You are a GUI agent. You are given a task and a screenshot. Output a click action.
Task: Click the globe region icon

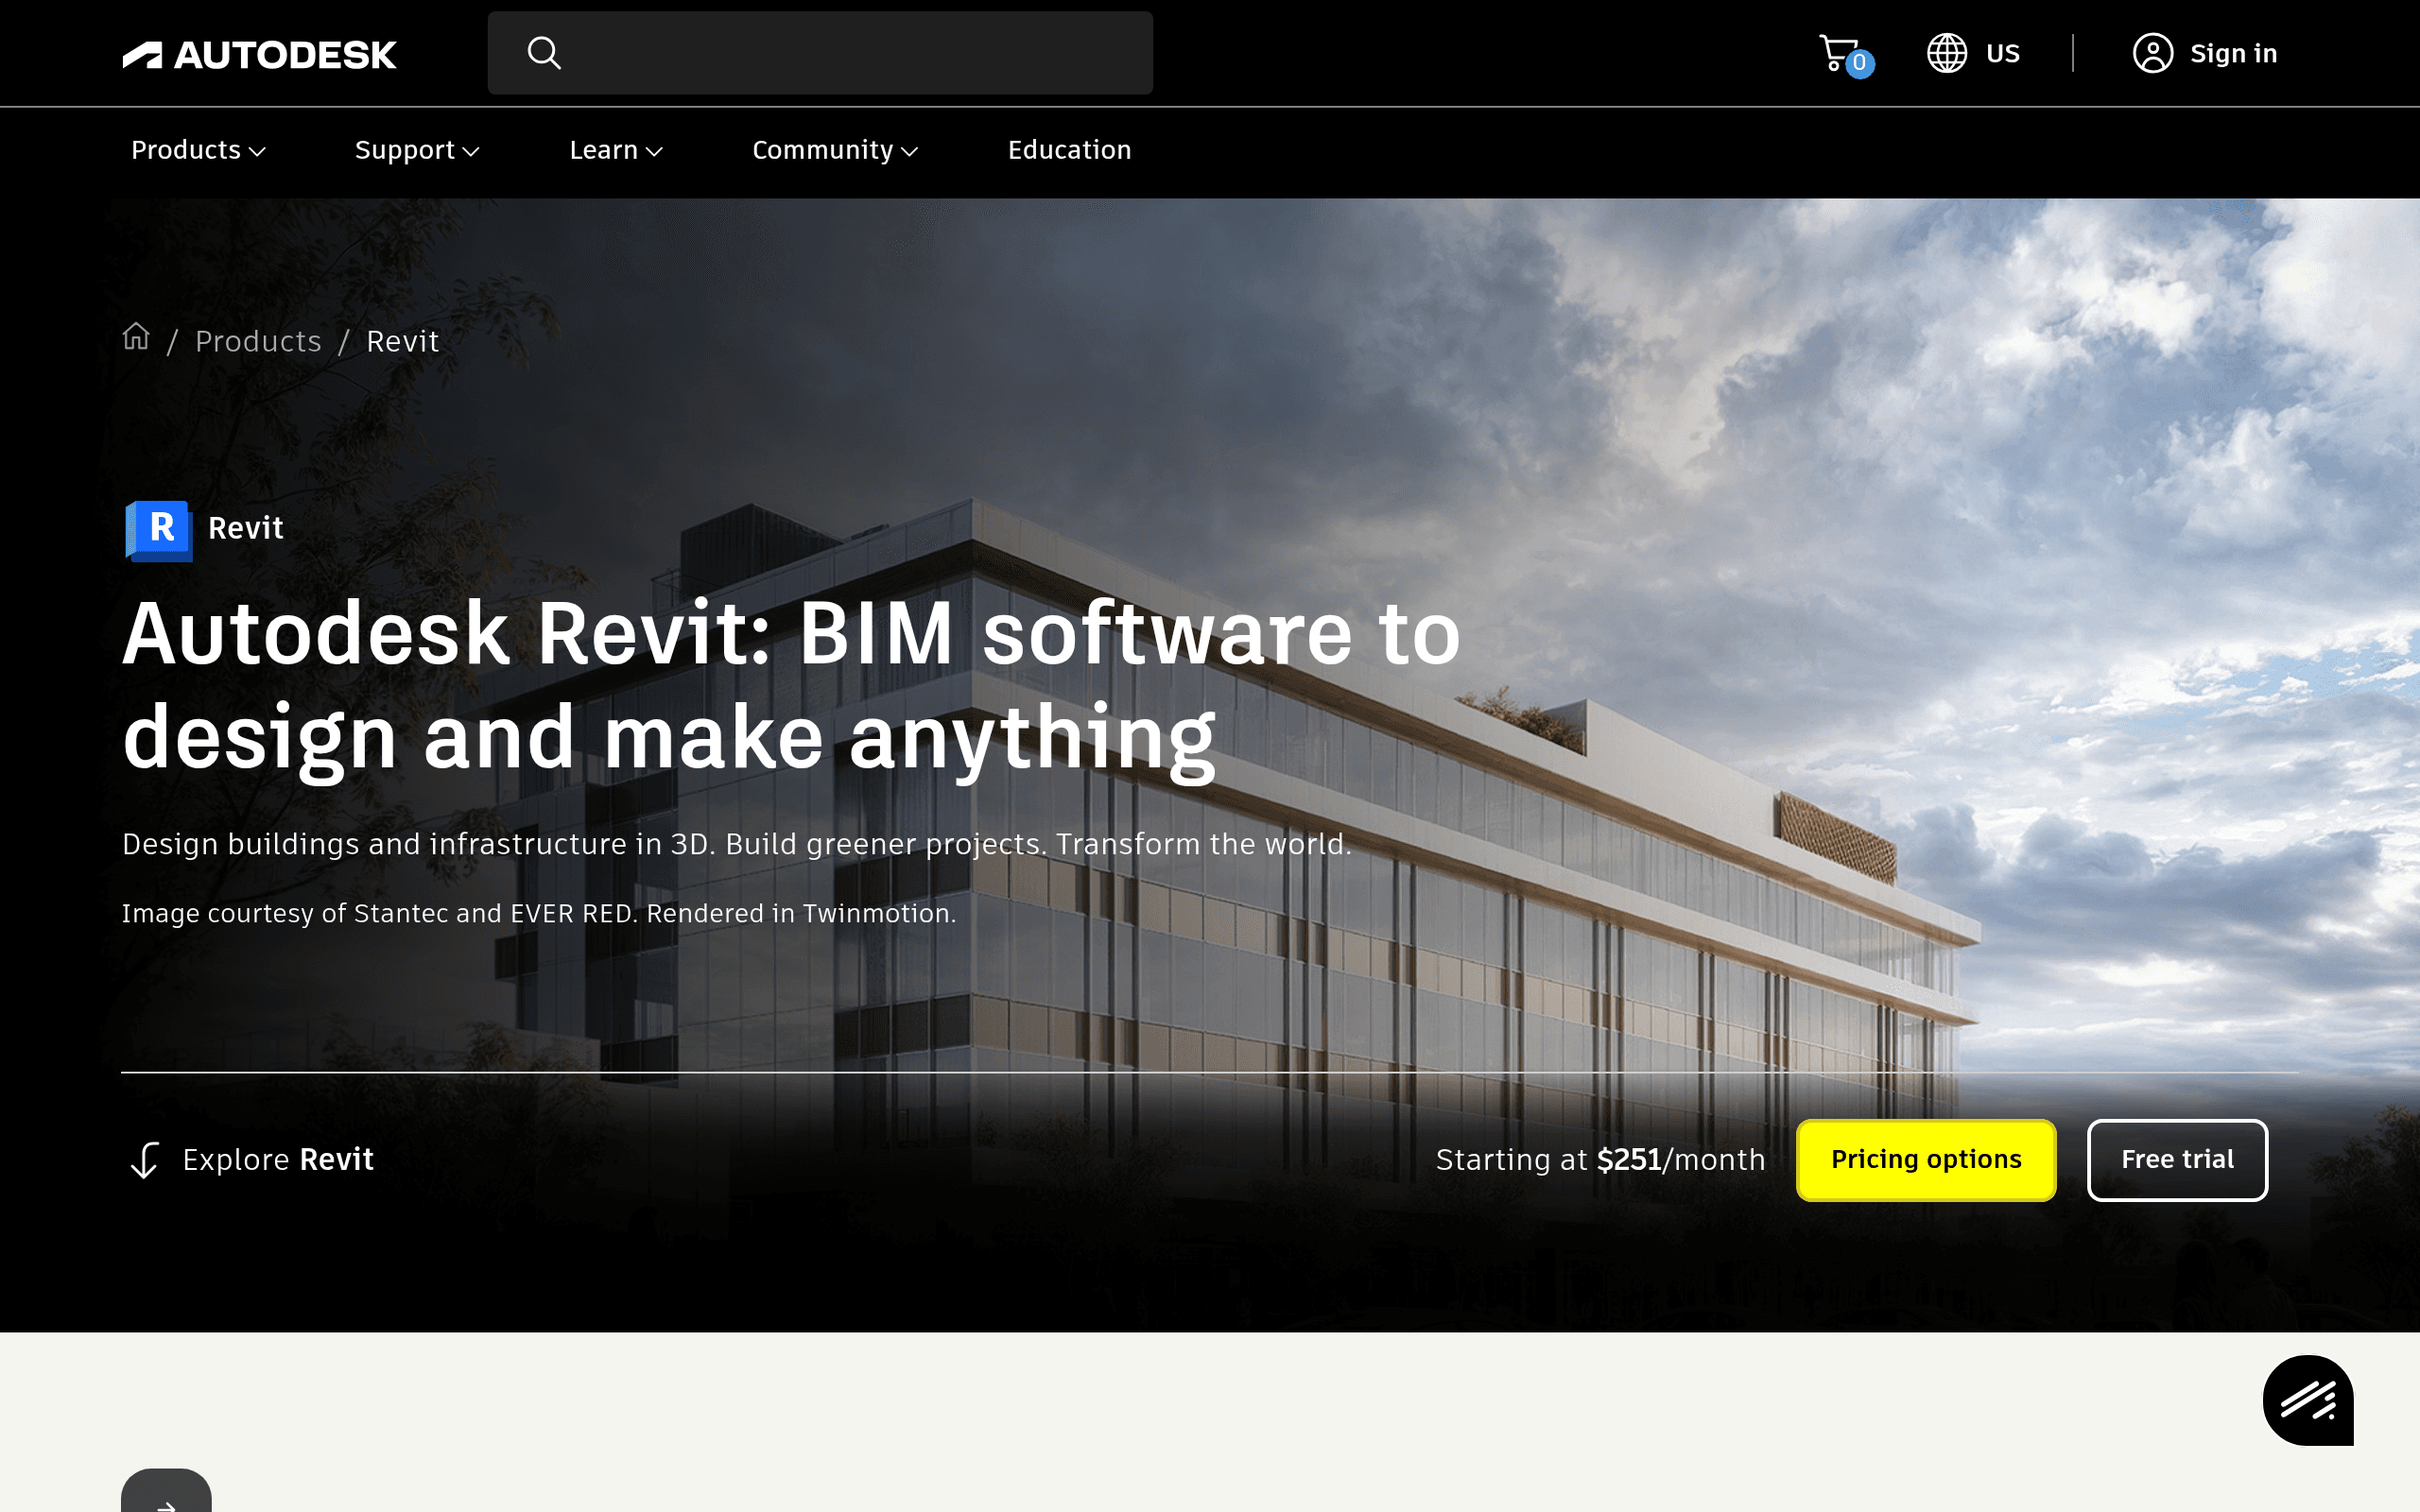(1946, 53)
